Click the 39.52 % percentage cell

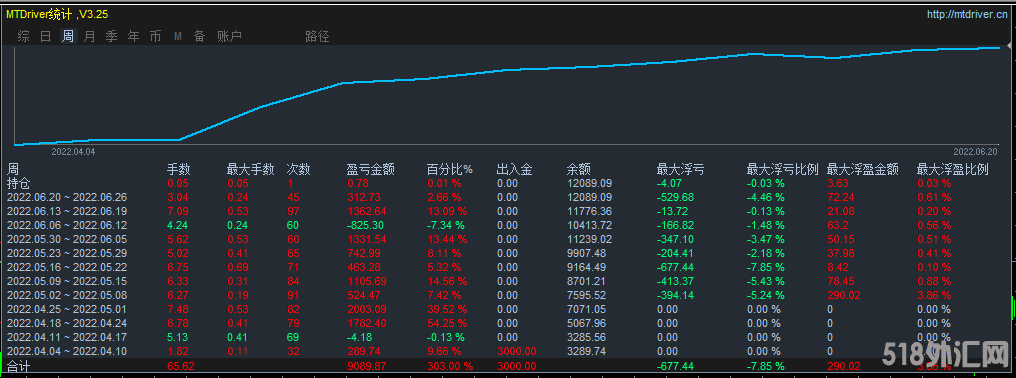point(448,309)
